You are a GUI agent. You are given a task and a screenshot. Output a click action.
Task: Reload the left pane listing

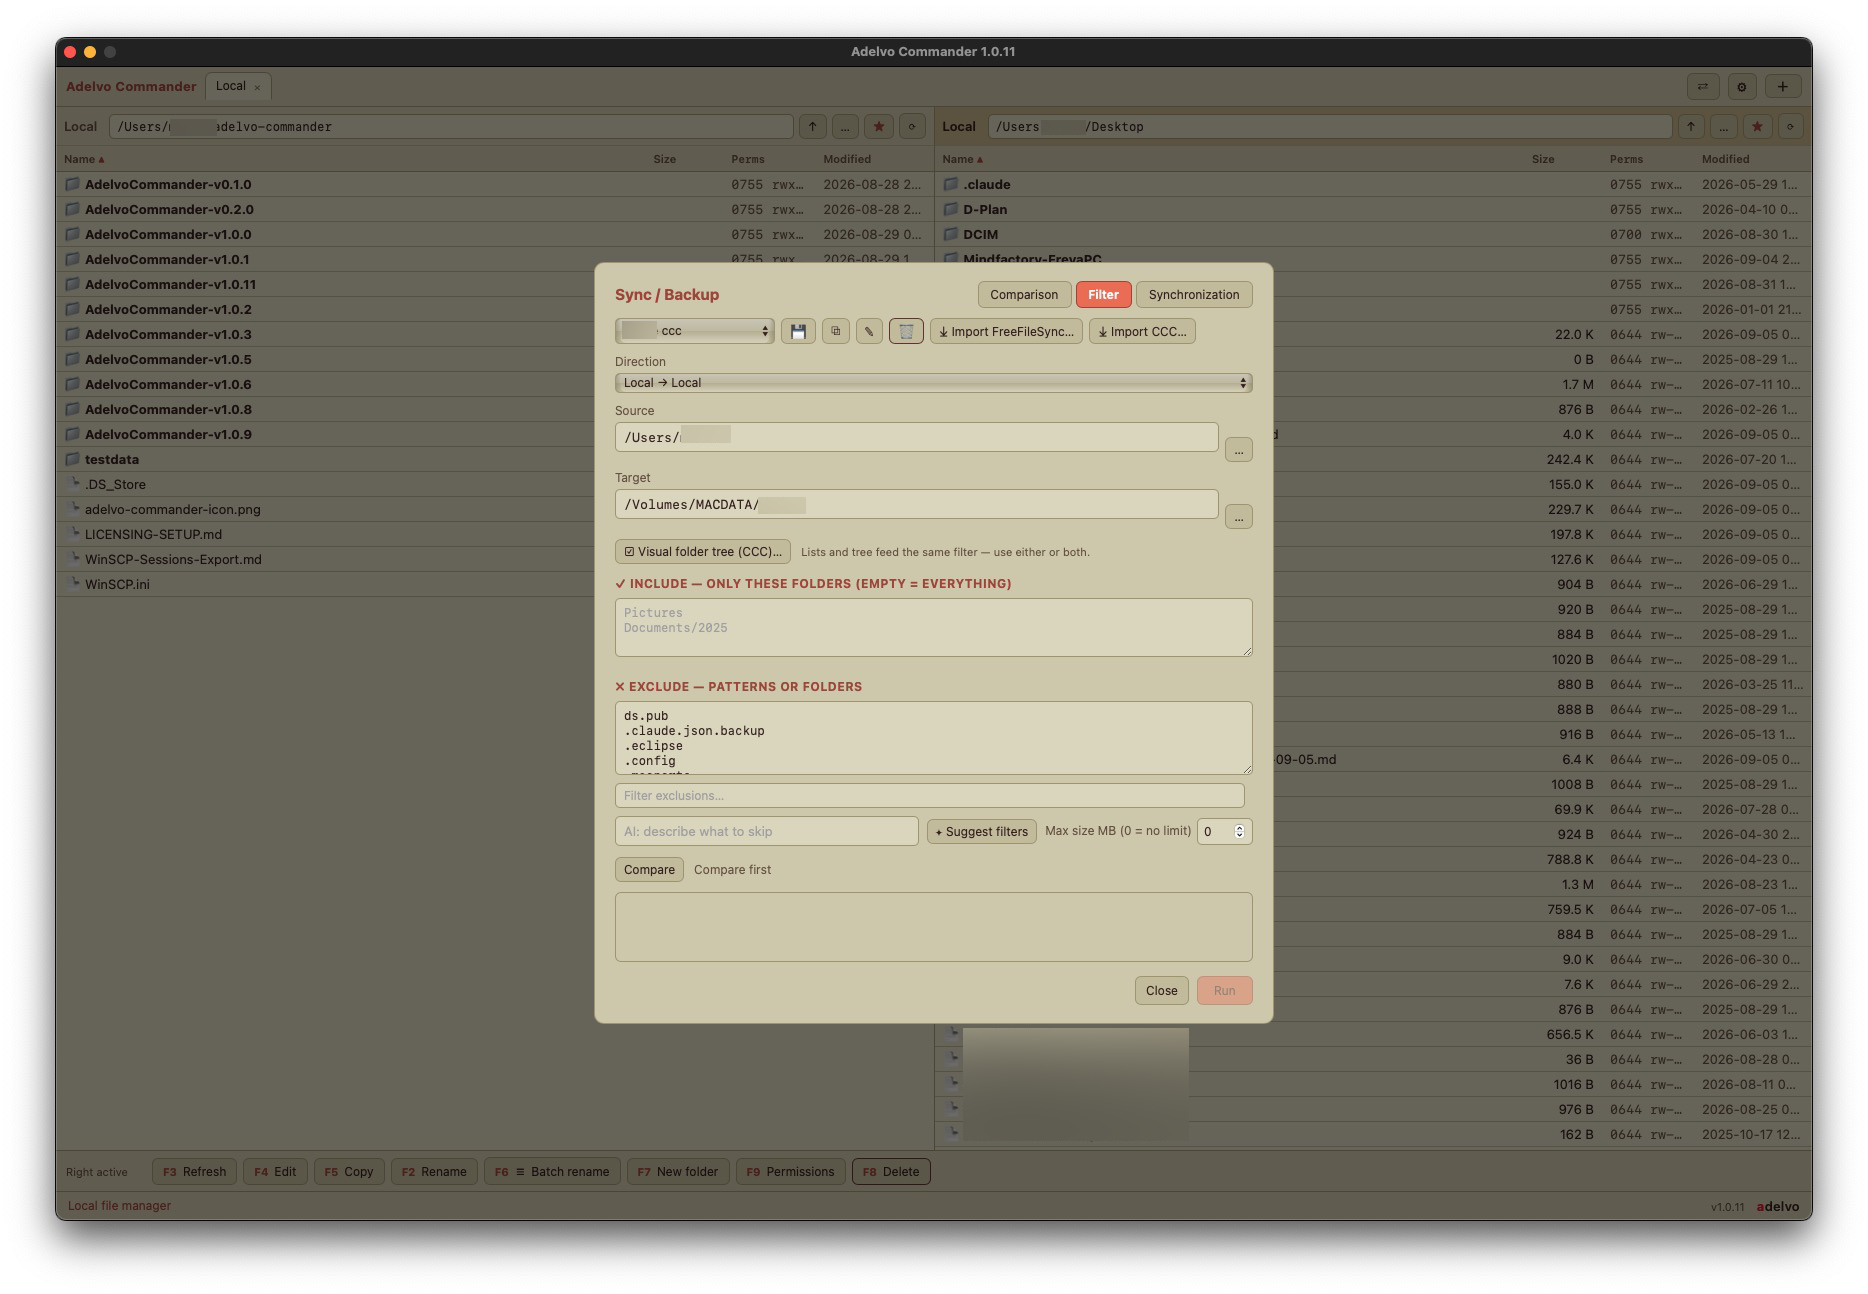pos(911,126)
